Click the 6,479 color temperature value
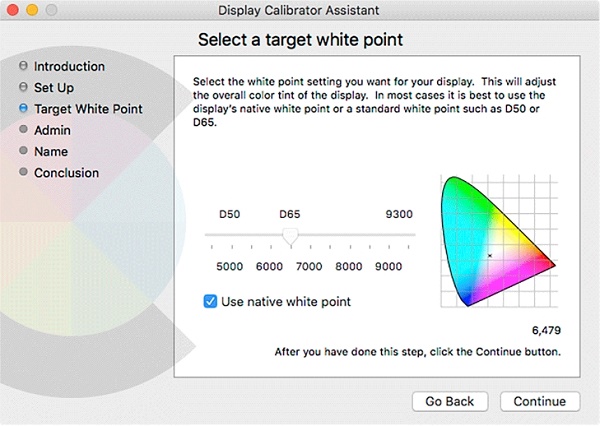Viewport: 600px width, 426px height. click(546, 330)
